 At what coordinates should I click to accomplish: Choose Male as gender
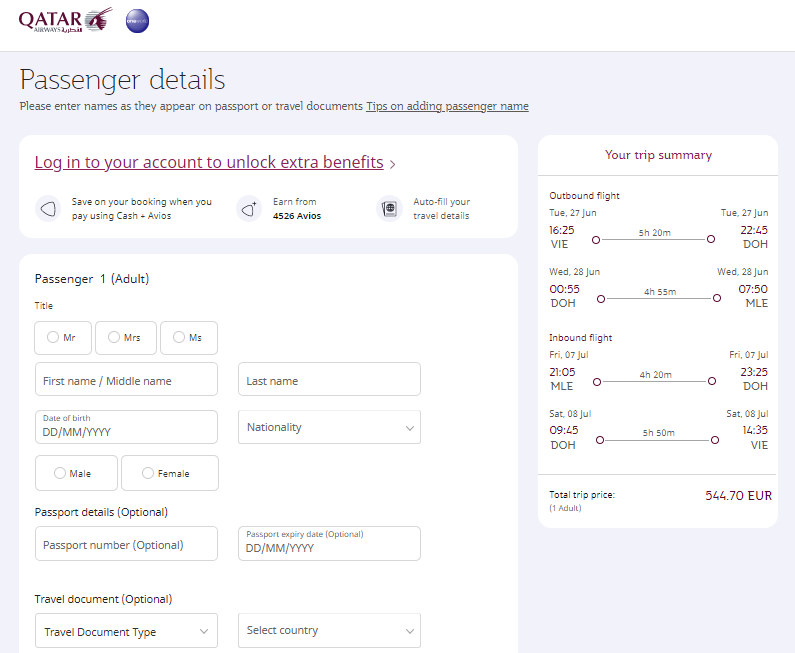pyautogui.click(x=76, y=473)
